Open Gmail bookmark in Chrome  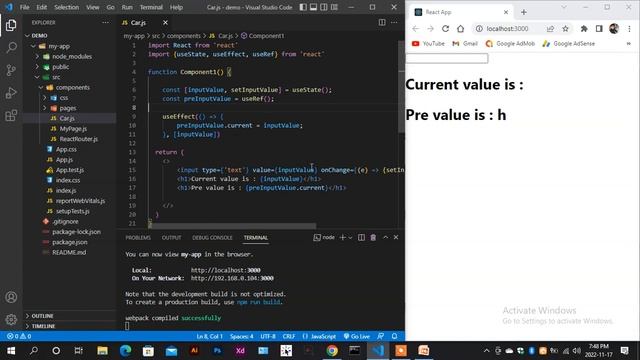pos(465,44)
